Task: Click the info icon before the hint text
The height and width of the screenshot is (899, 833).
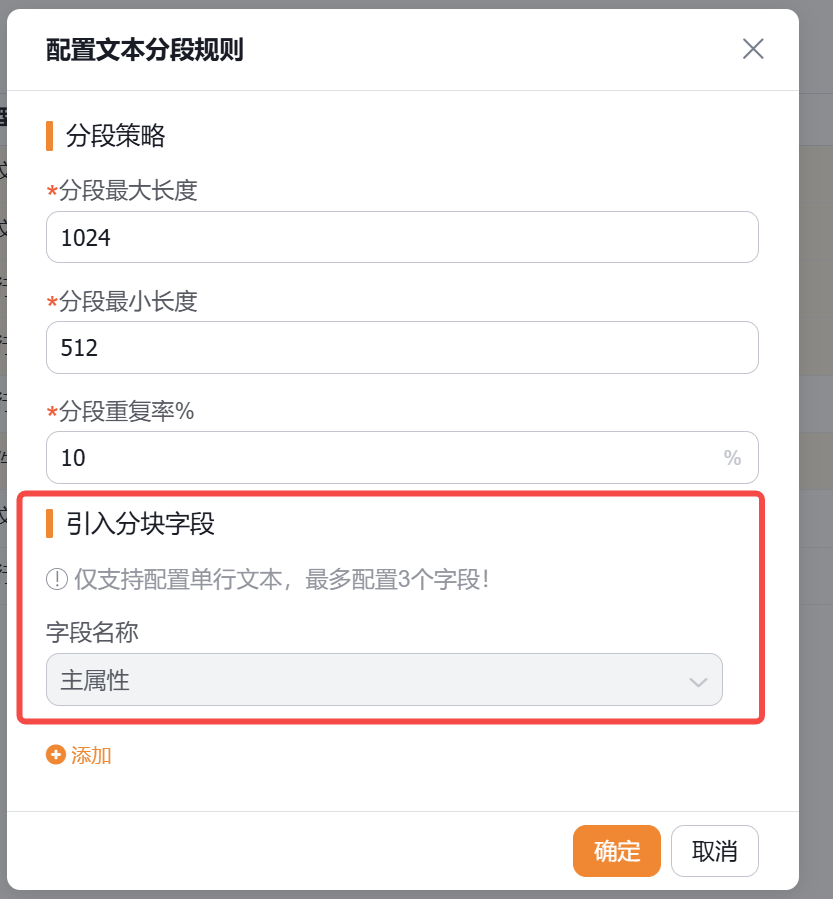Action: coord(57,579)
